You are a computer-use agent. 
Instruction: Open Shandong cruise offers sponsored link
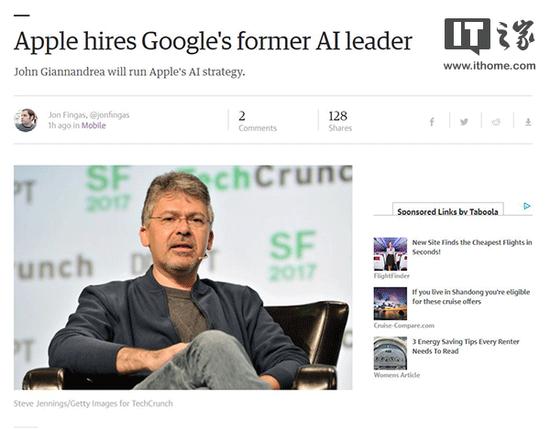coord(471,297)
